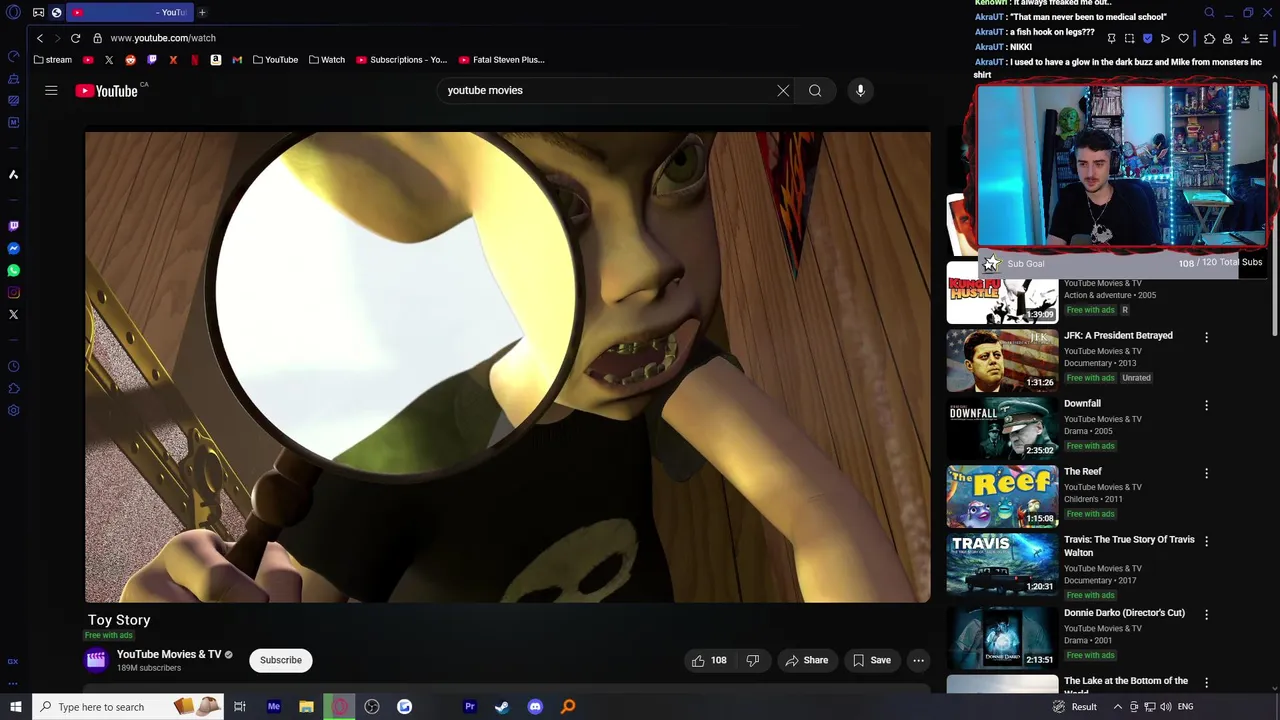Save video to a playlist
Screen dimensions: 1280x720
(x=871, y=660)
